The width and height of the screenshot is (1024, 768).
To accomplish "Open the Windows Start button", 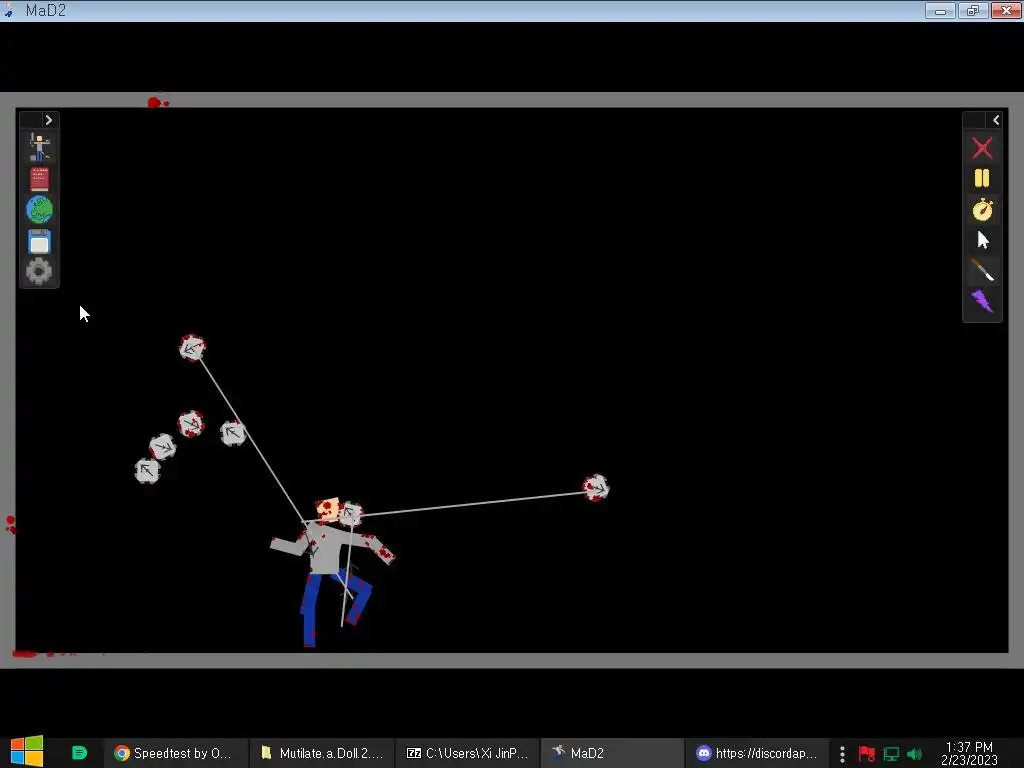I will (27, 752).
